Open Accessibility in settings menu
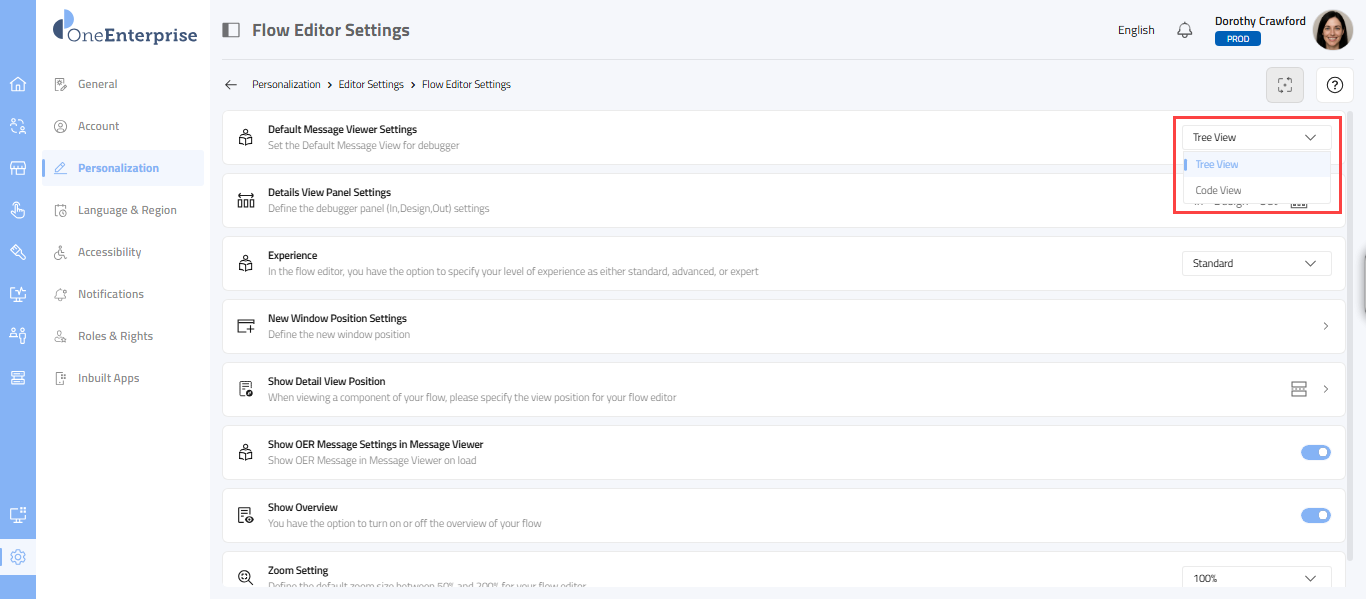This screenshot has width=1366, height=599. (109, 252)
